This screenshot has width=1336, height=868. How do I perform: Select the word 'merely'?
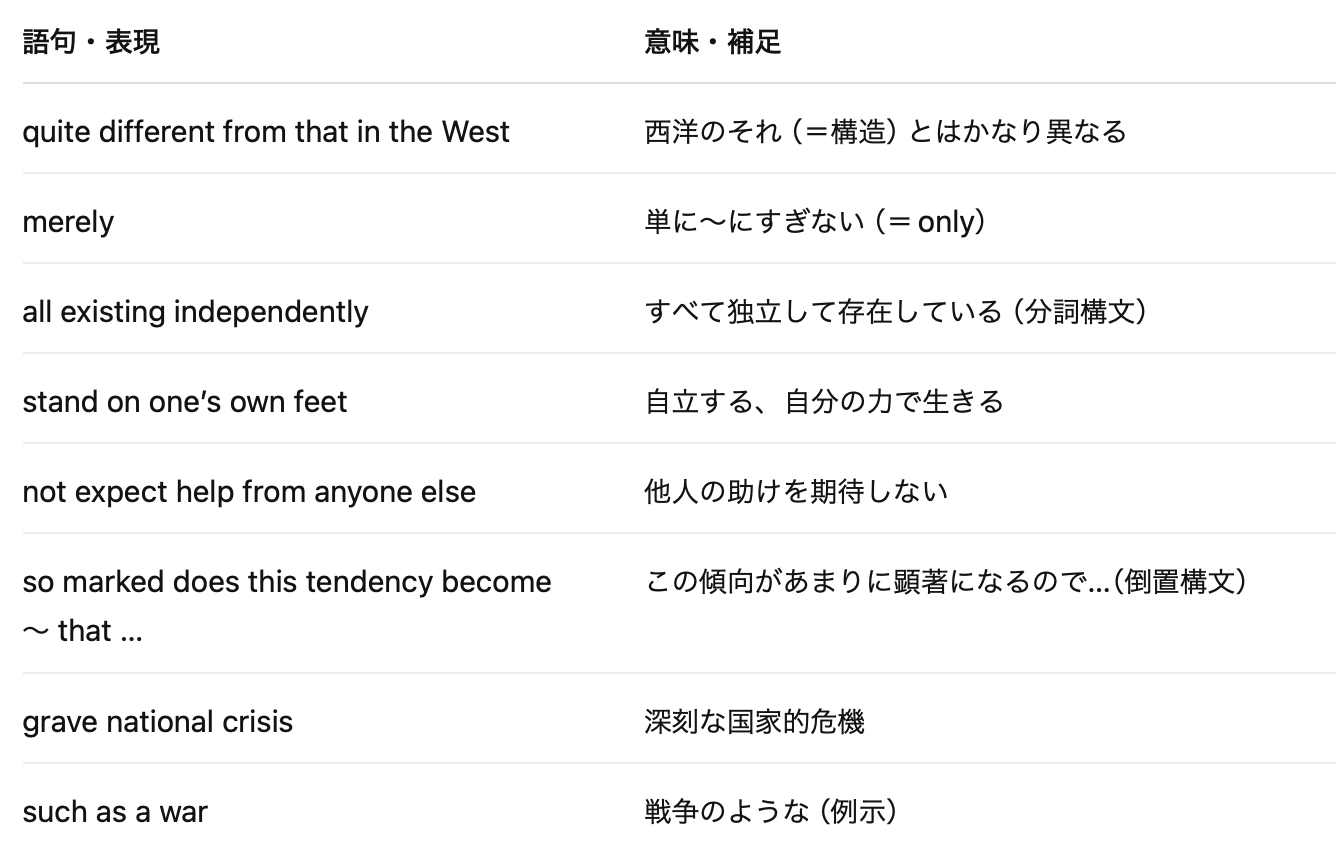click(68, 222)
